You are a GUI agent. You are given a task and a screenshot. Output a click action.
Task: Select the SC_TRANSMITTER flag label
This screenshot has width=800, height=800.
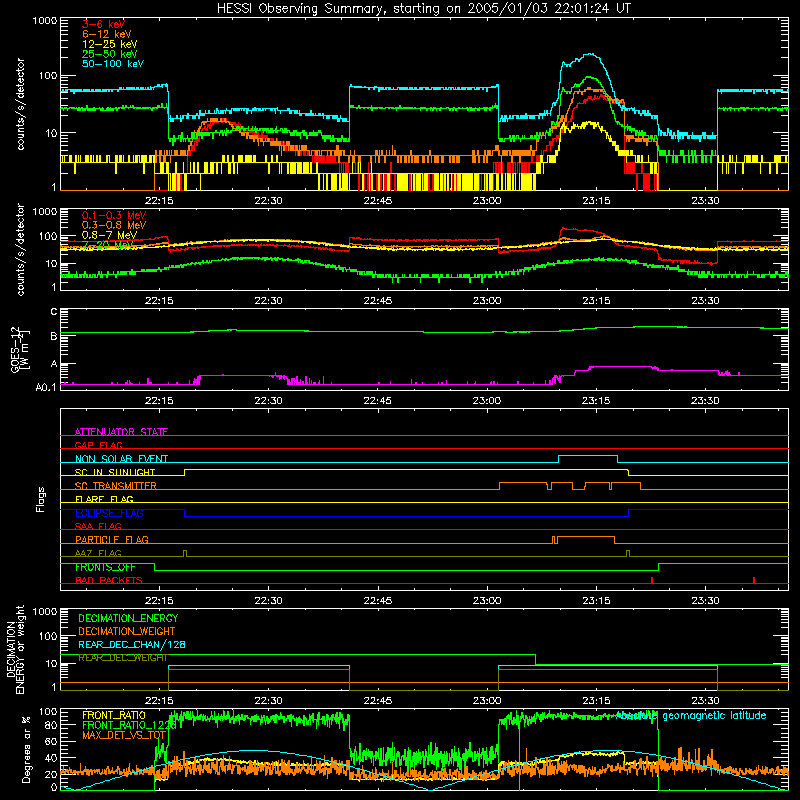115,486
